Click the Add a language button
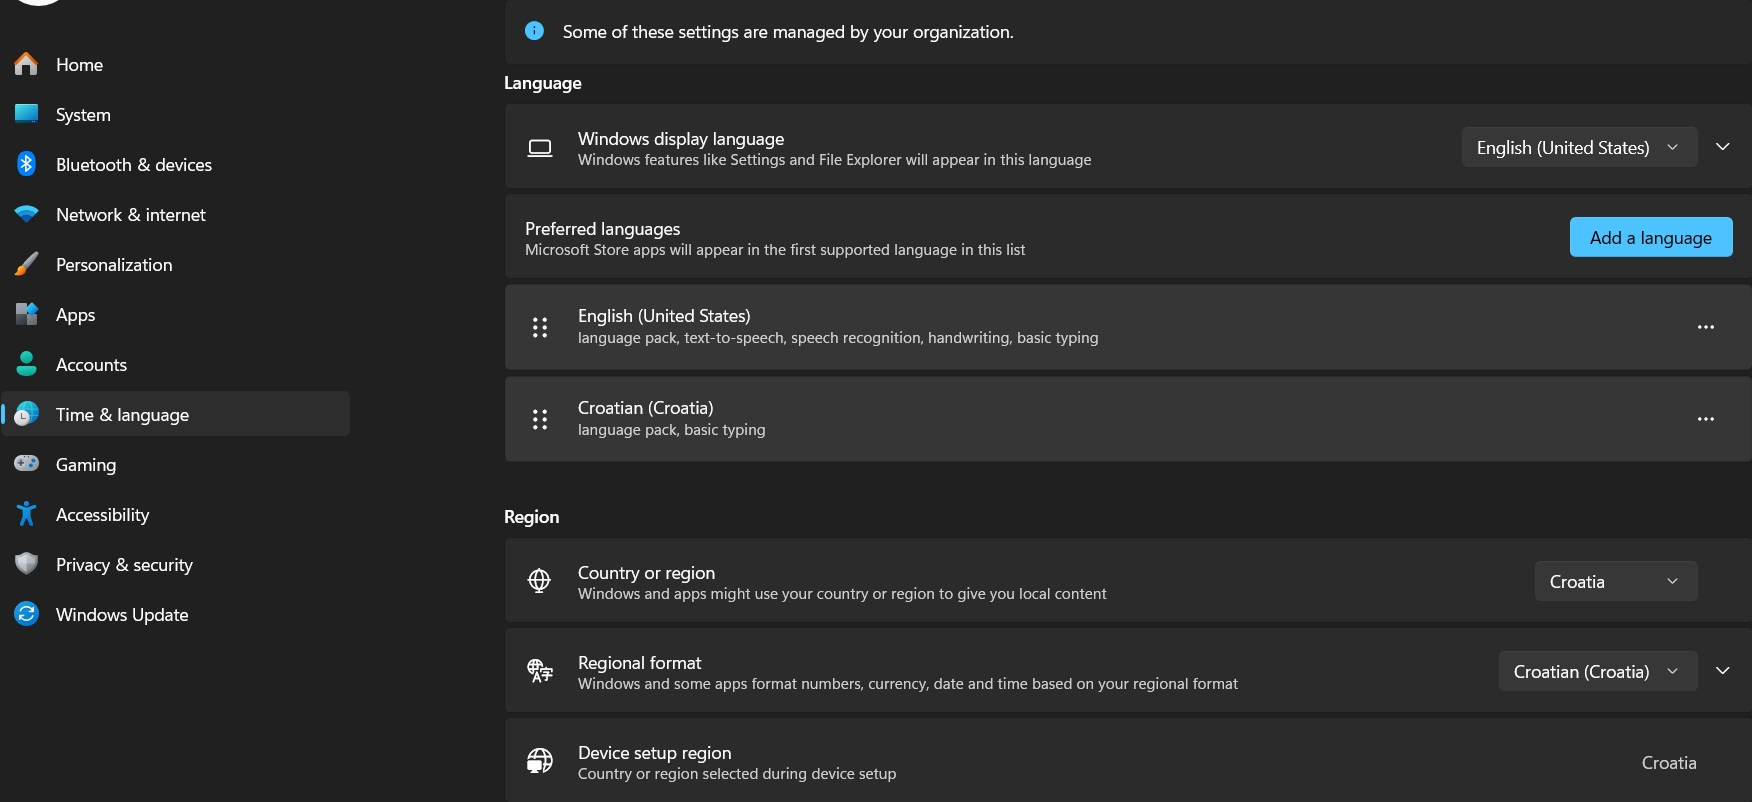The height and width of the screenshot is (802, 1752). (1650, 237)
